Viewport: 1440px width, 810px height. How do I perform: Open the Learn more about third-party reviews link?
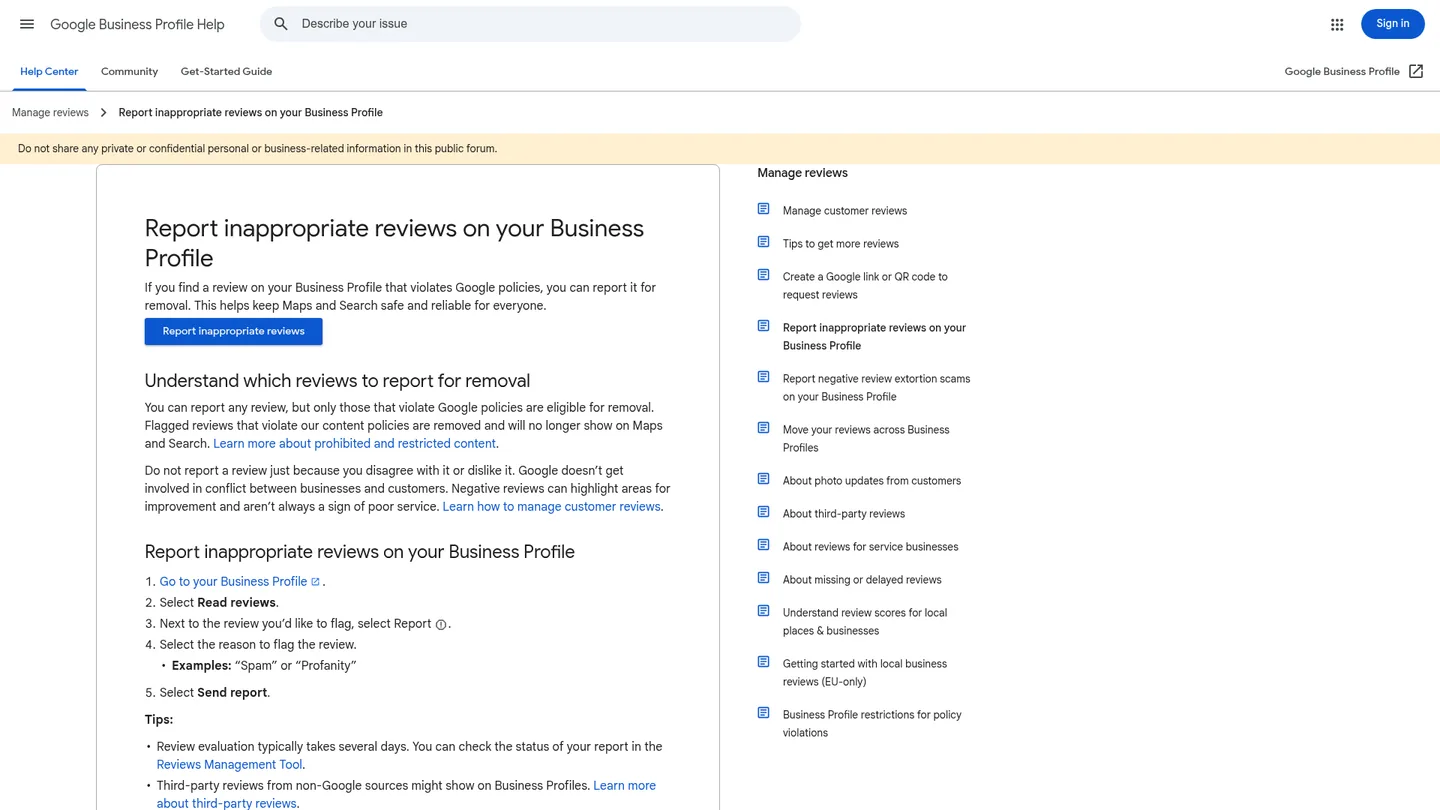(406, 795)
